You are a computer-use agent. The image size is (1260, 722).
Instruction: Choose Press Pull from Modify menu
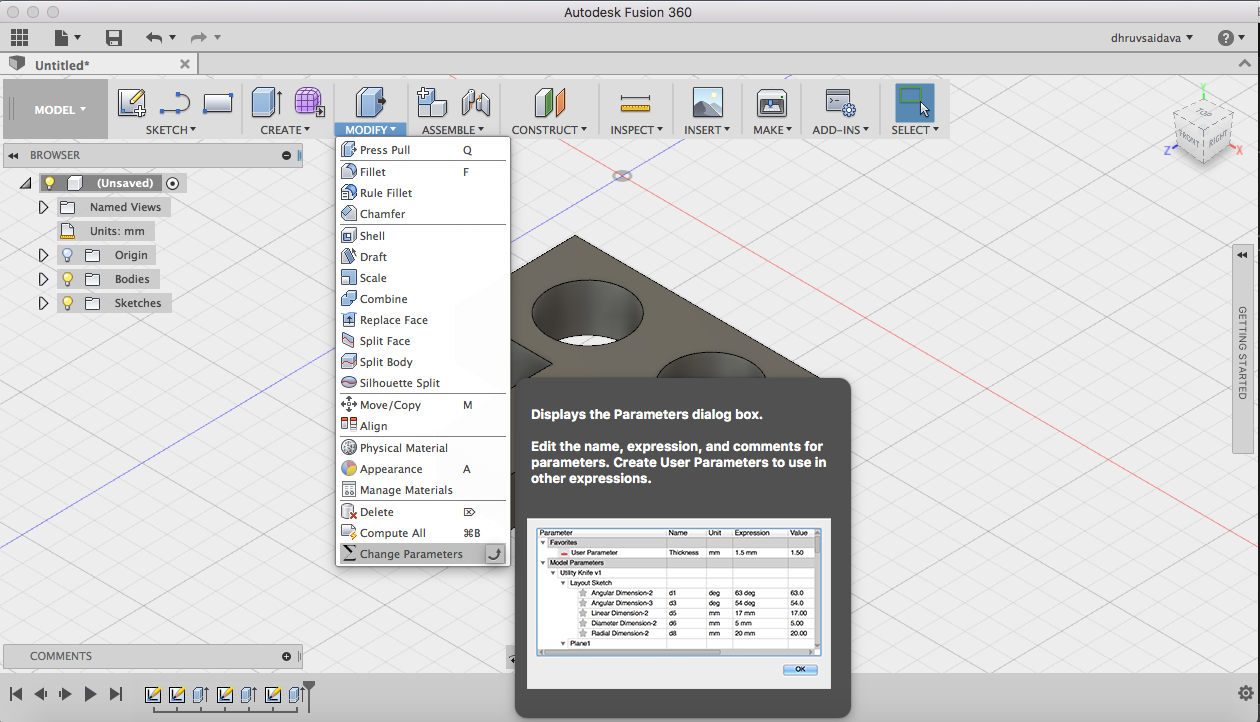point(423,150)
